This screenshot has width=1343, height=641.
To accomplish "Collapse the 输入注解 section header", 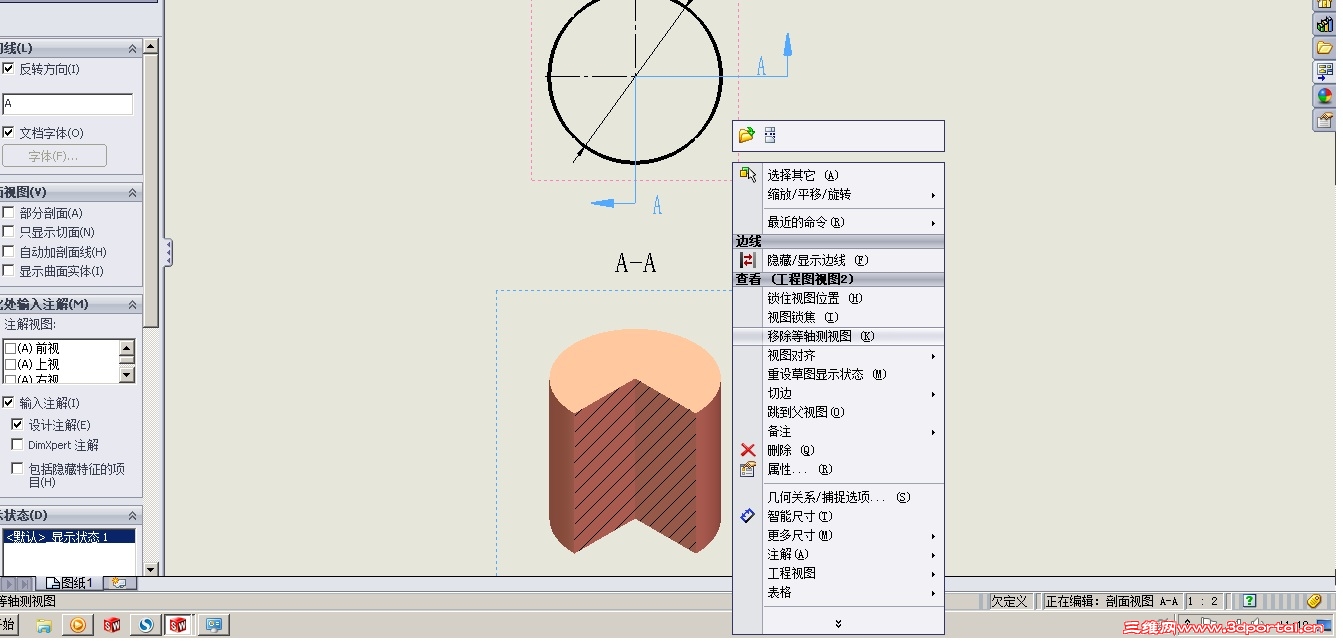I will point(132,304).
